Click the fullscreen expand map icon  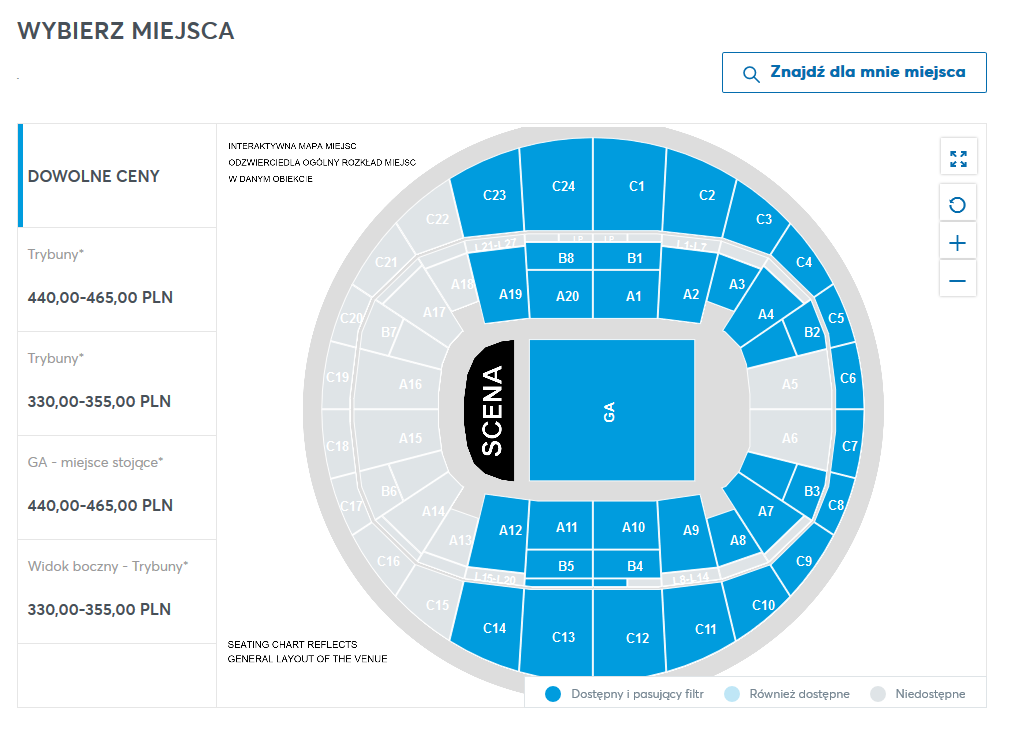958,158
